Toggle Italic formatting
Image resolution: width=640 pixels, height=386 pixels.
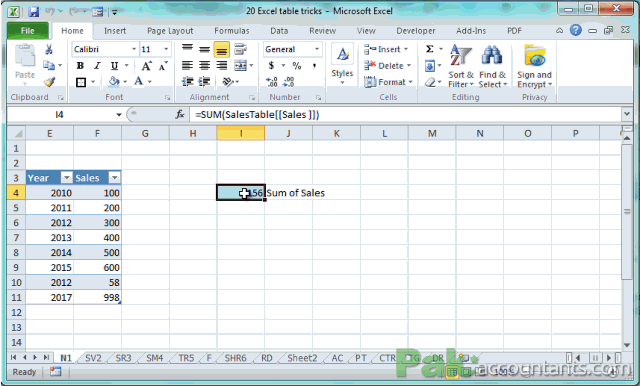point(97,66)
